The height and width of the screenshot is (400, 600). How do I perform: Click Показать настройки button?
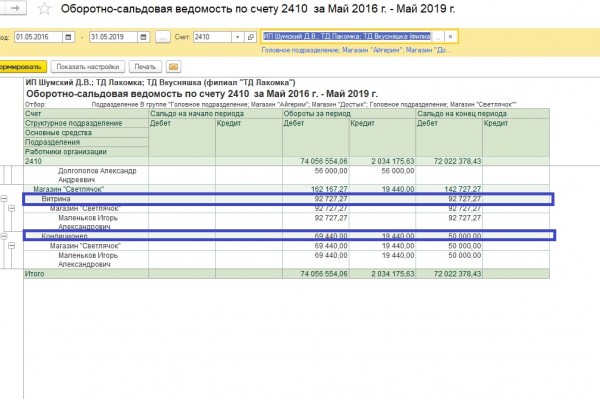pyautogui.click(x=88, y=67)
